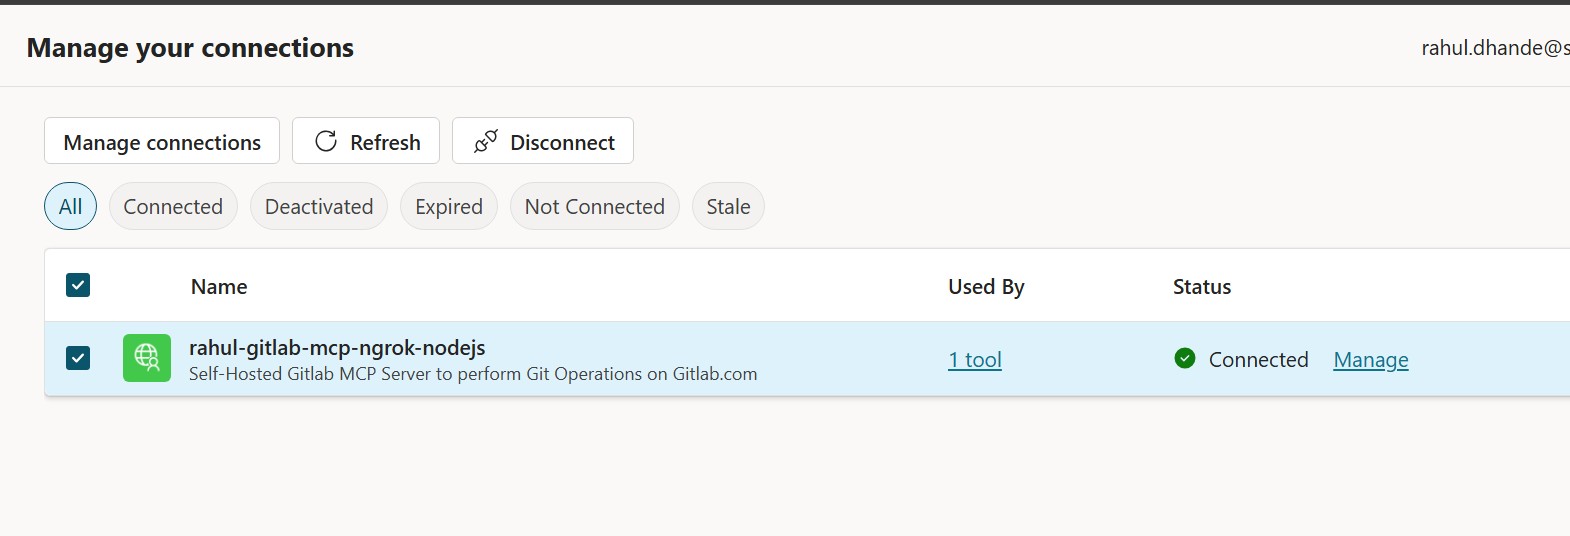Image resolution: width=1570 pixels, height=536 pixels.
Task: Click the Used By column header
Action: click(x=986, y=287)
